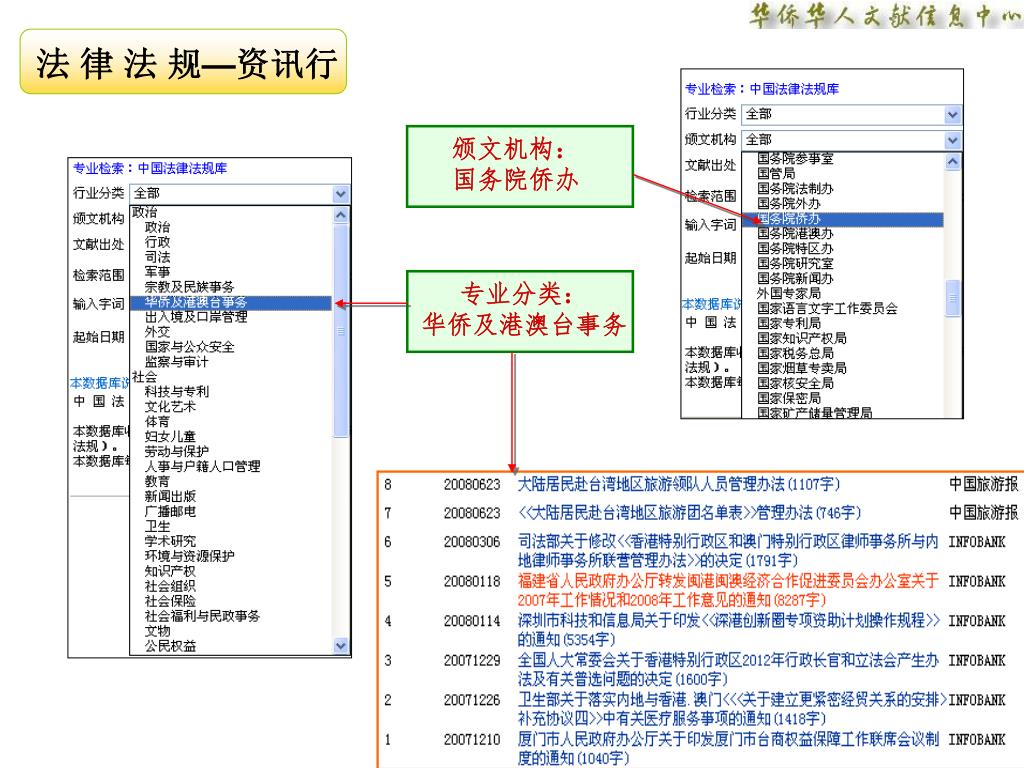Select 国务院外办 in the agency list
This screenshot has width=1024, height=768.
[x=789, y=204]
